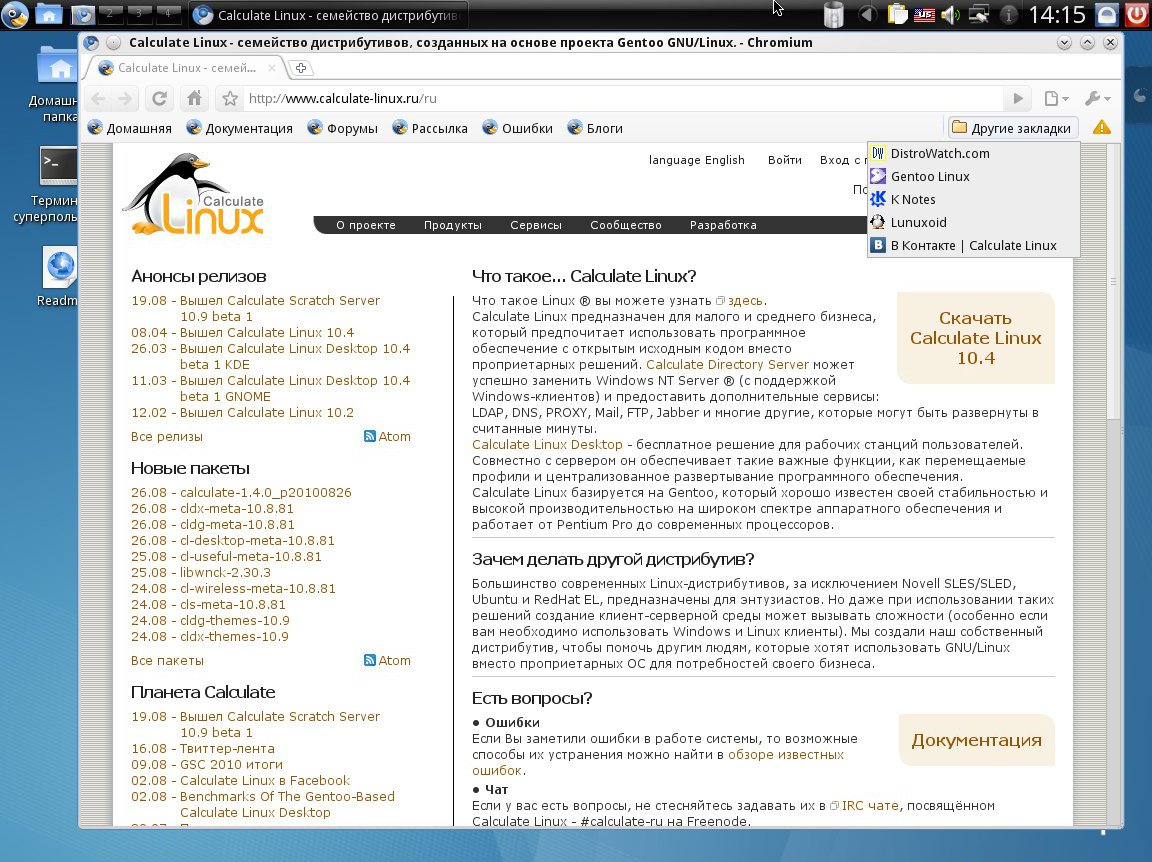Open the Все релизы link
This screenshot has height=862, width=1152.
point(166,436)
